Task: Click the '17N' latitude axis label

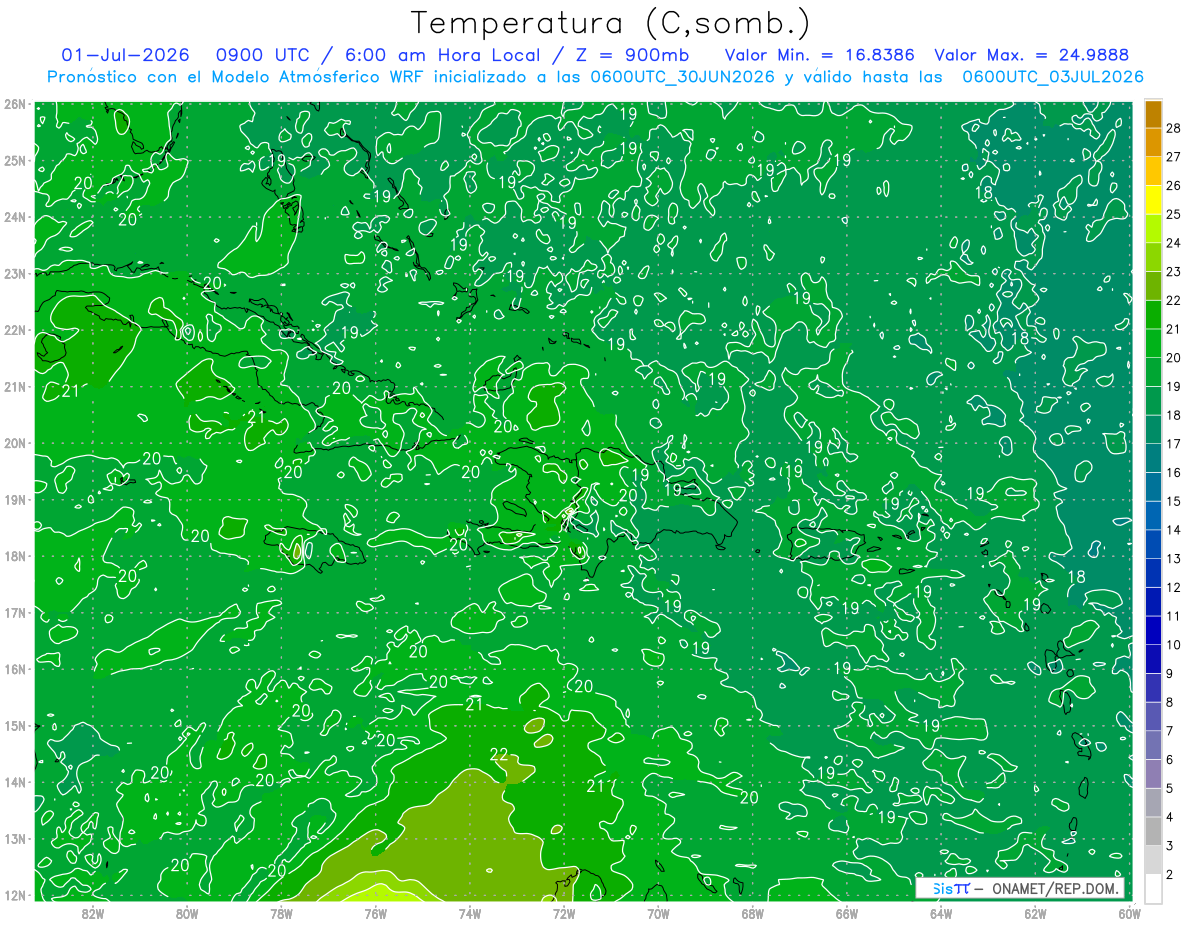Action: (16, 612)
